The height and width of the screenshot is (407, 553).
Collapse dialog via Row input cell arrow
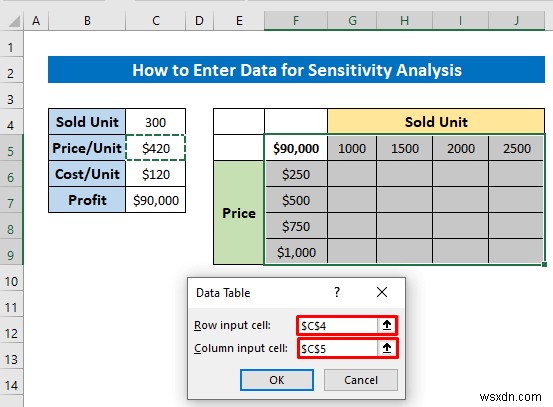coord(387,325)
